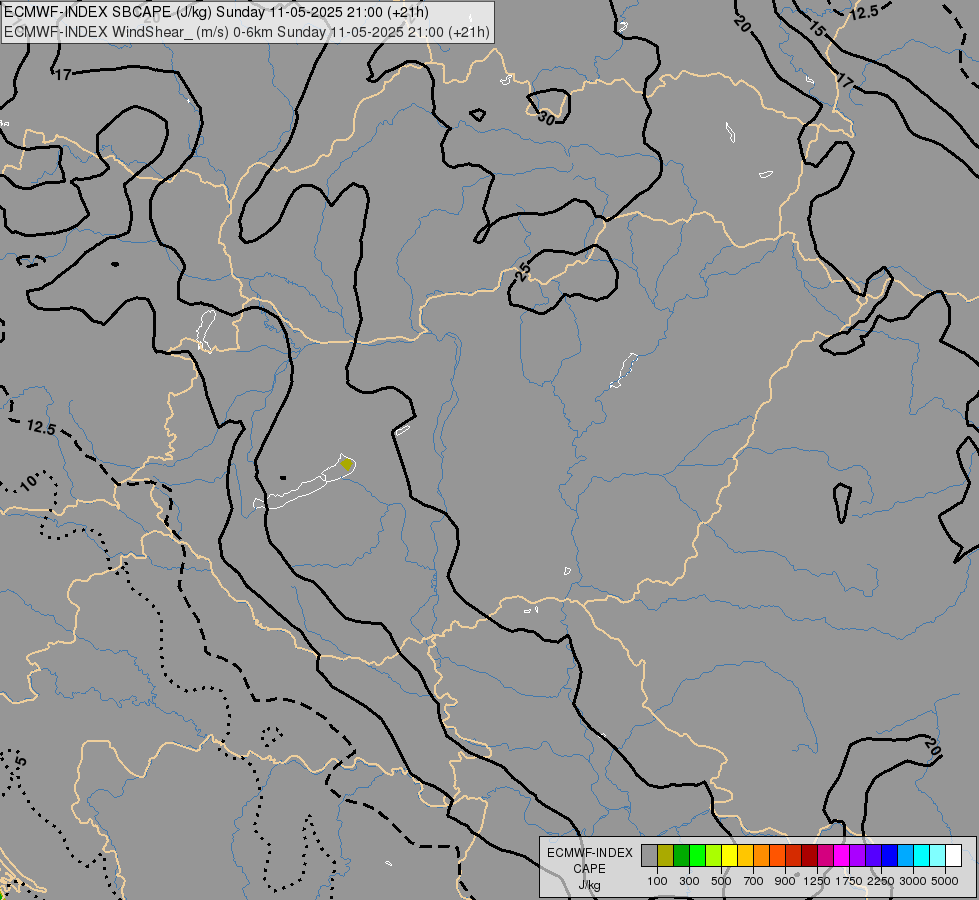Click the contour label 25
The width and height of the screenshot is (979, 900).
[523, 272]
